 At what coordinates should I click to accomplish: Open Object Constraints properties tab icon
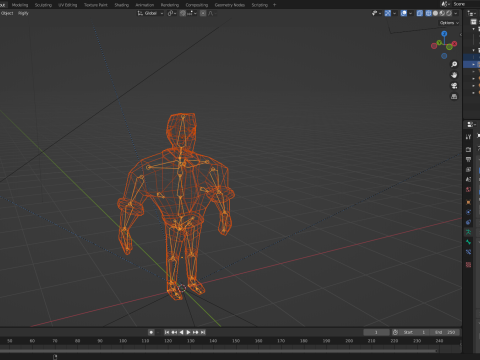point(468,222)
